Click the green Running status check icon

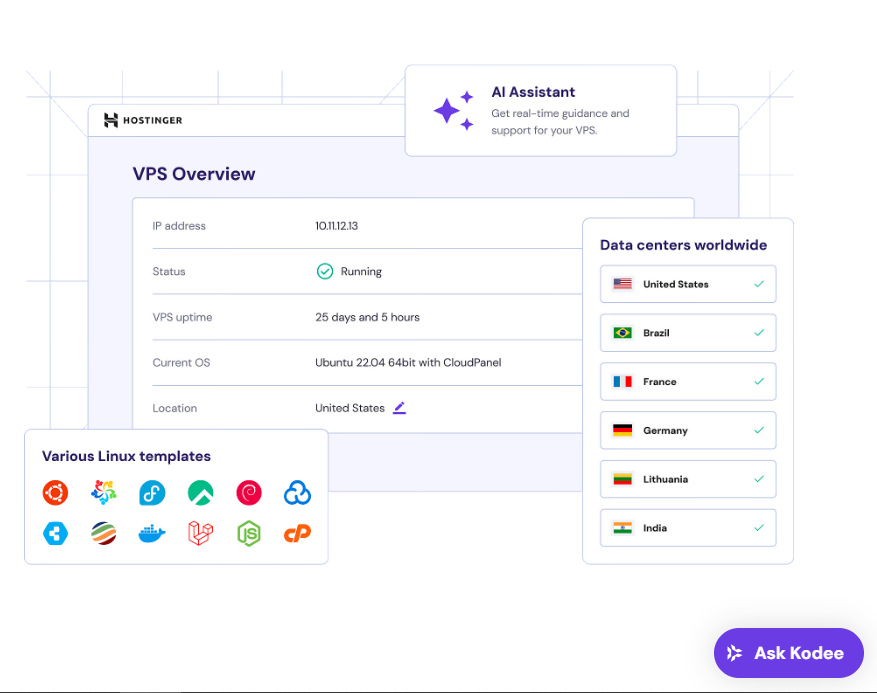(325, 271)
